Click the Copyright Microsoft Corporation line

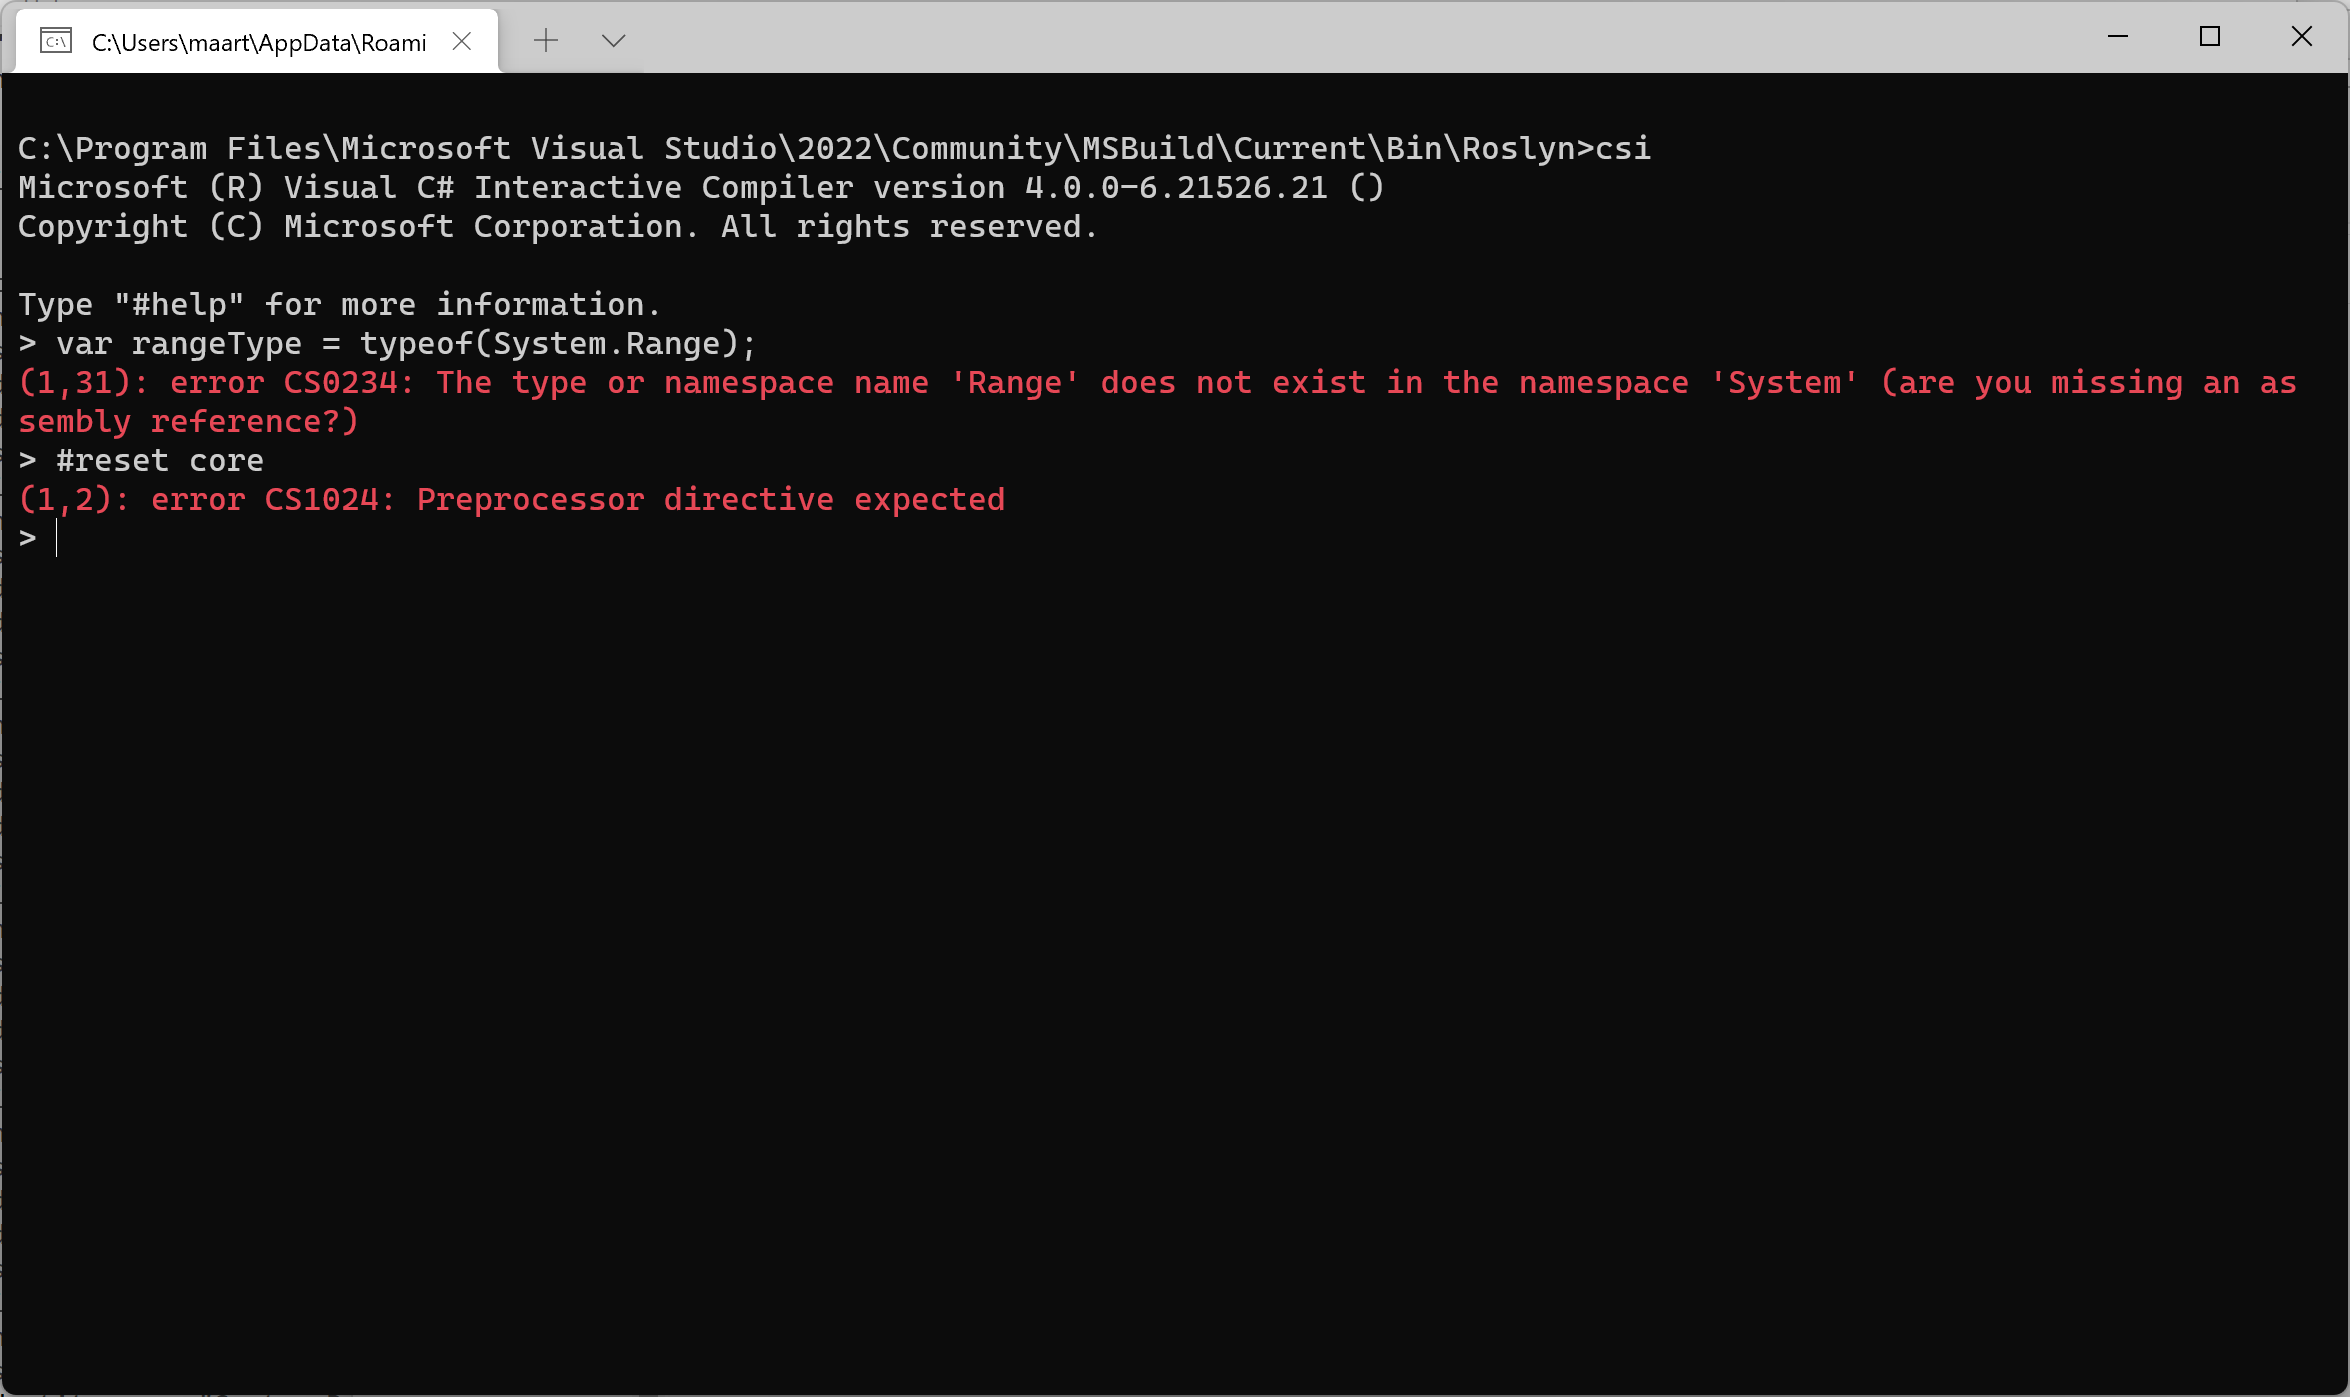555,226
